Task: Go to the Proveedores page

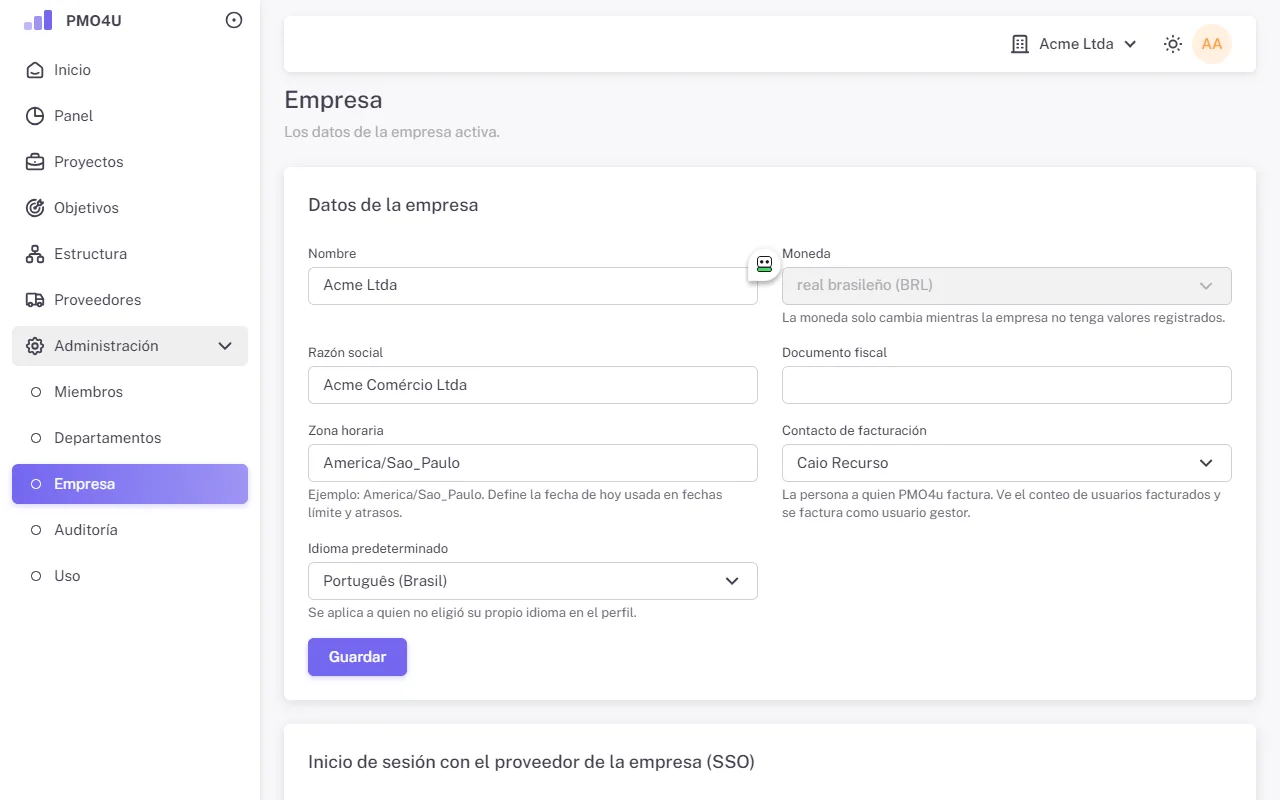Action: tap(130, 300)
